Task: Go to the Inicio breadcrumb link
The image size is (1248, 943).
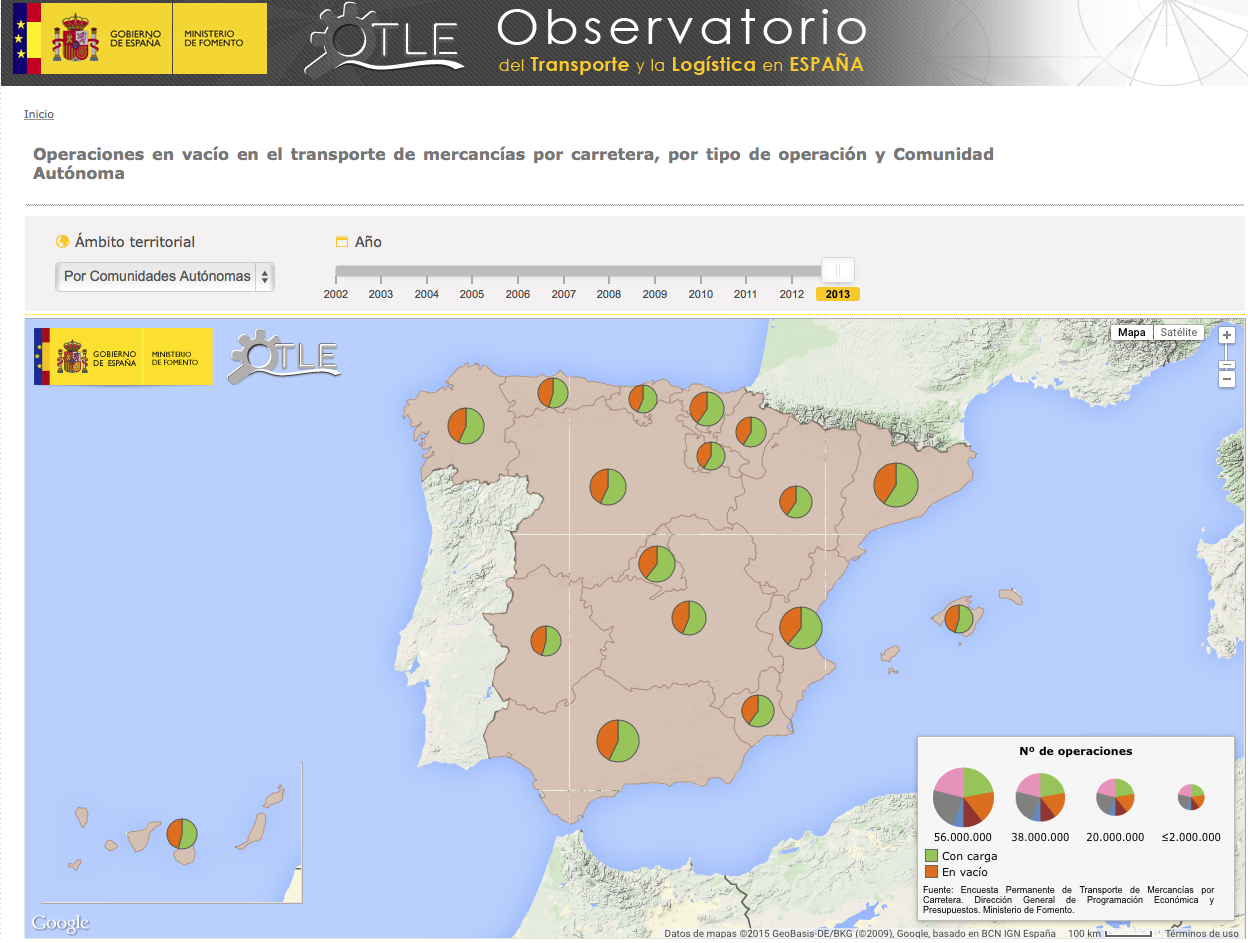Action: [x=39, y=114]
